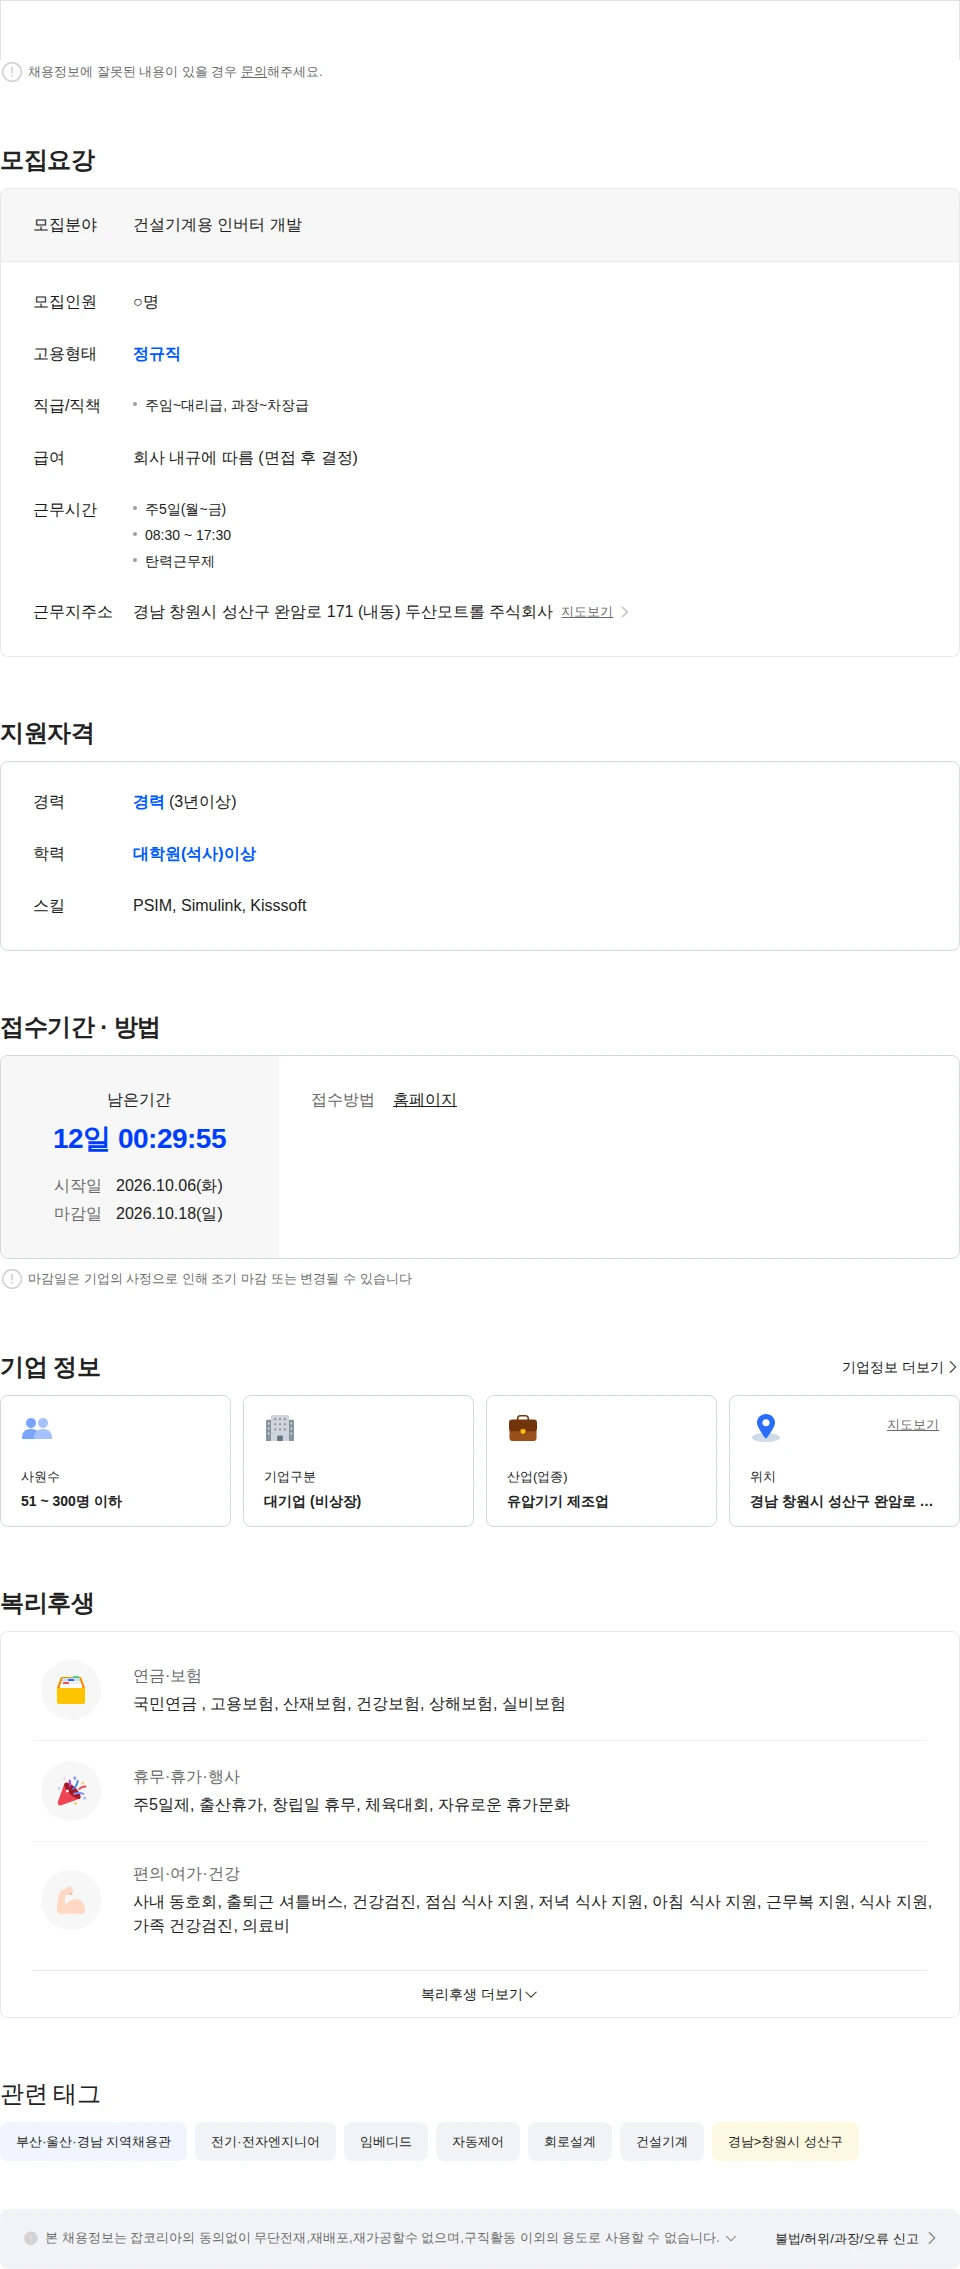The width and height of the screenshot is (960, 2269).
Task: Expand 복리후생 더보기
Action: coord(480,1994)
